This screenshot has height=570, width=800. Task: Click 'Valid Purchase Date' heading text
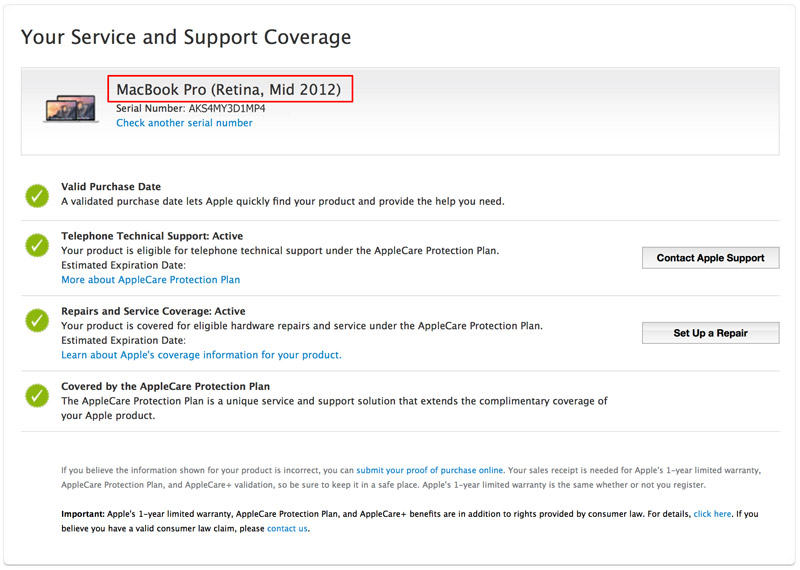(111, 187)
